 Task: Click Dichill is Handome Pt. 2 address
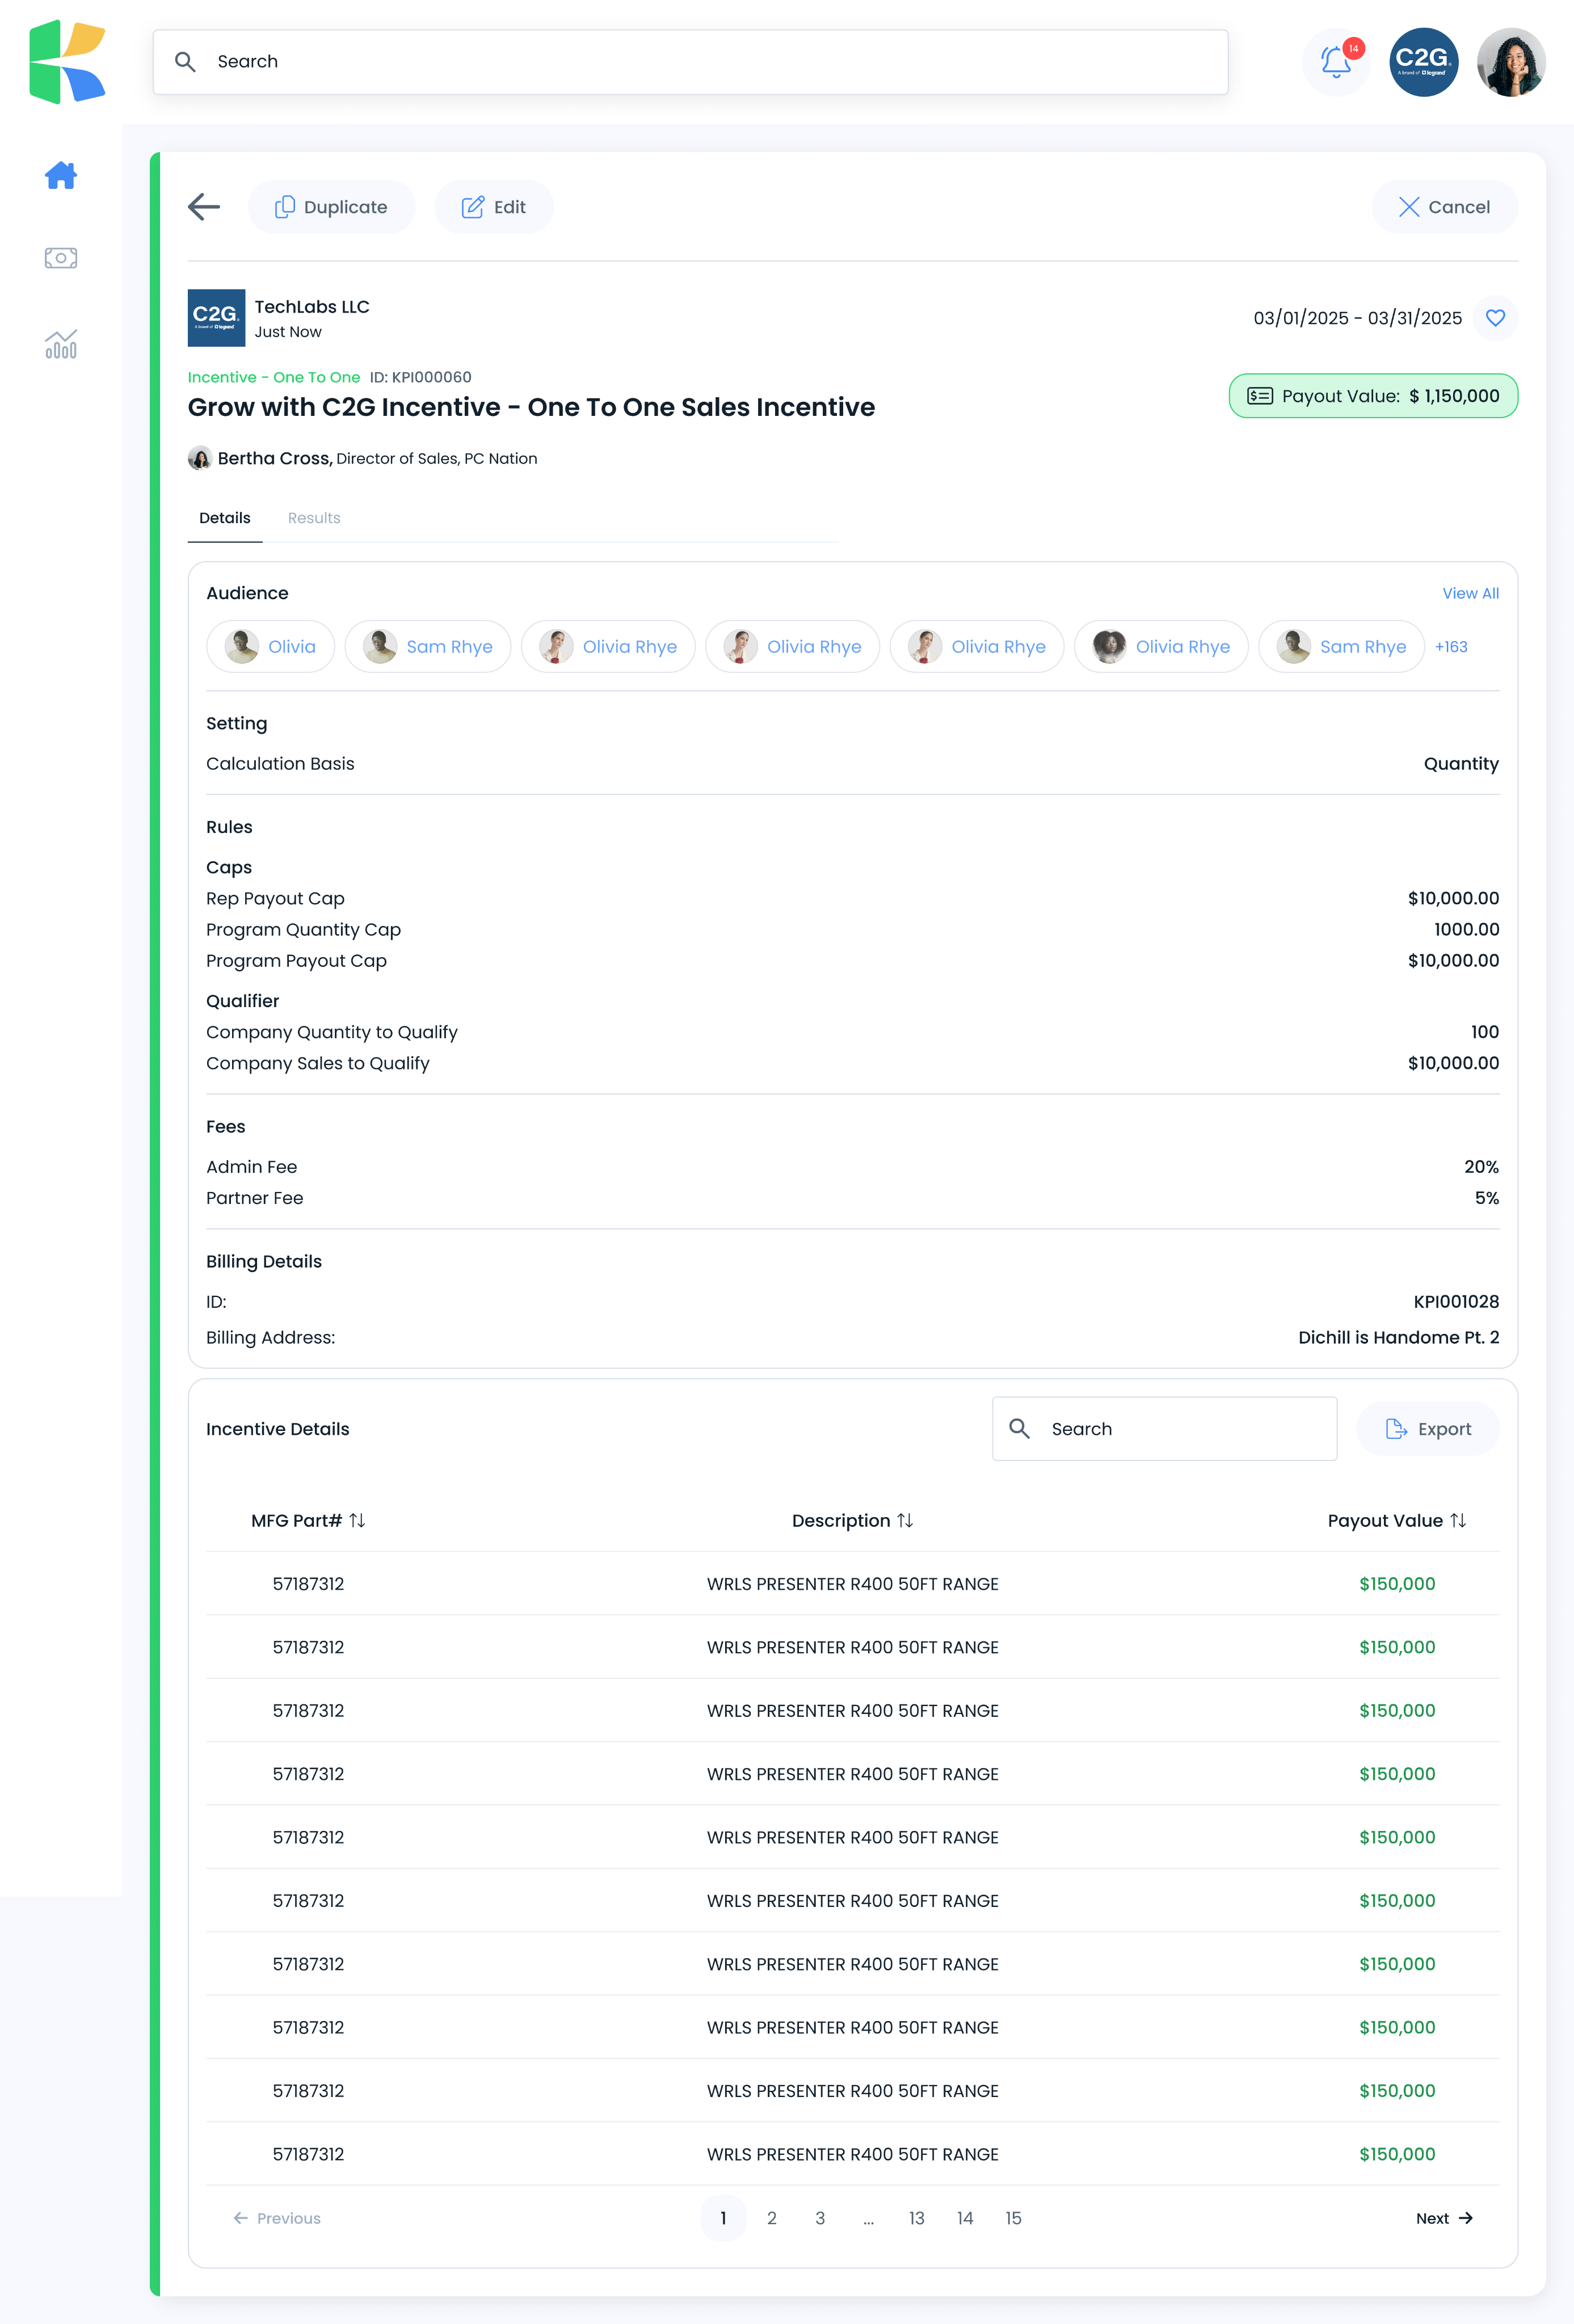coord(1398,1338)
